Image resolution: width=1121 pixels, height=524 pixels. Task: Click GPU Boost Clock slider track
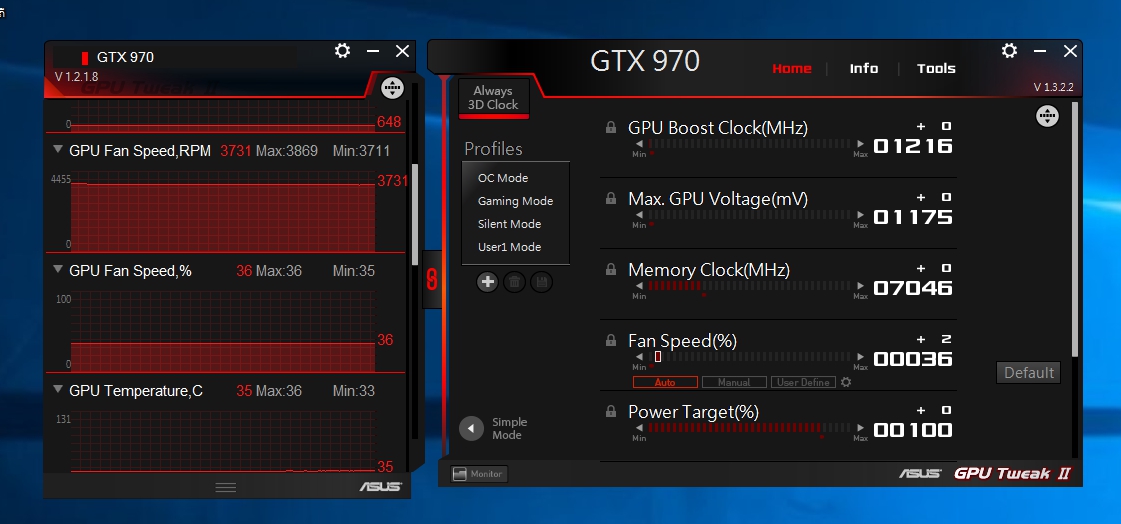750,144
